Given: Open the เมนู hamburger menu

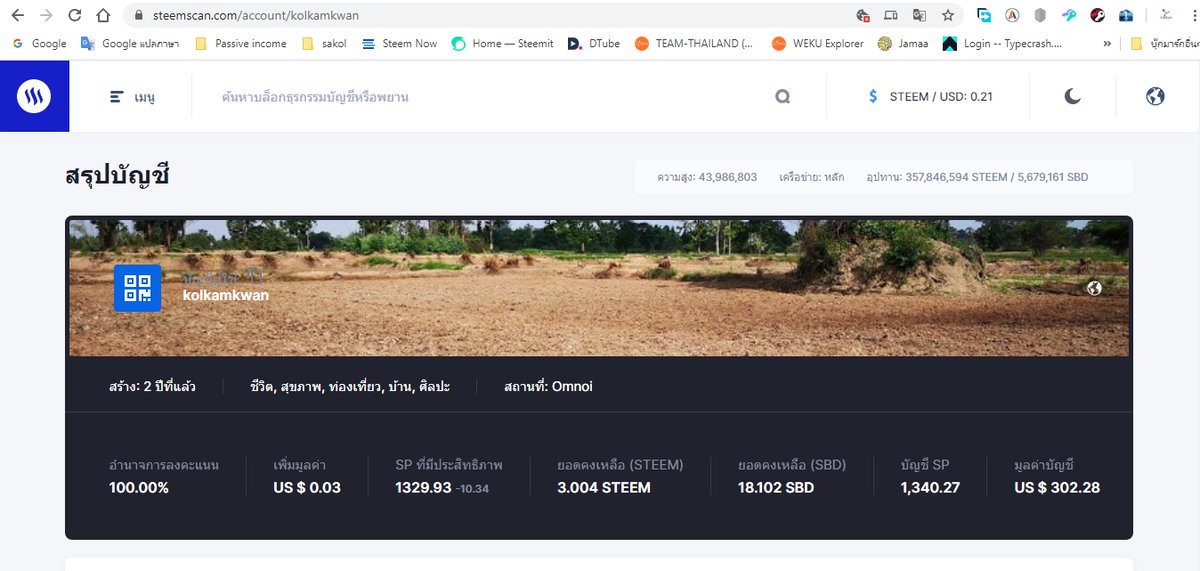Looking at the screenshot, I should point(132,97).
